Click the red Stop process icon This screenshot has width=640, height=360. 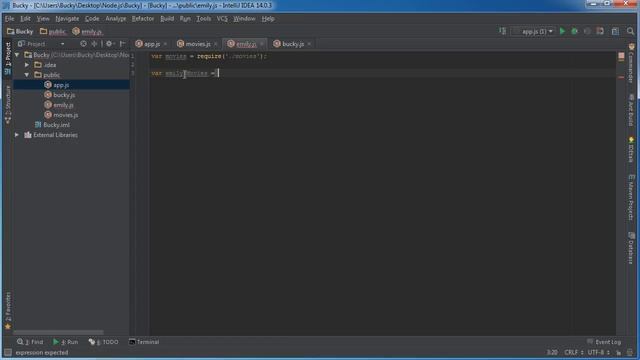pyautogui.click(x=600, y=31)
